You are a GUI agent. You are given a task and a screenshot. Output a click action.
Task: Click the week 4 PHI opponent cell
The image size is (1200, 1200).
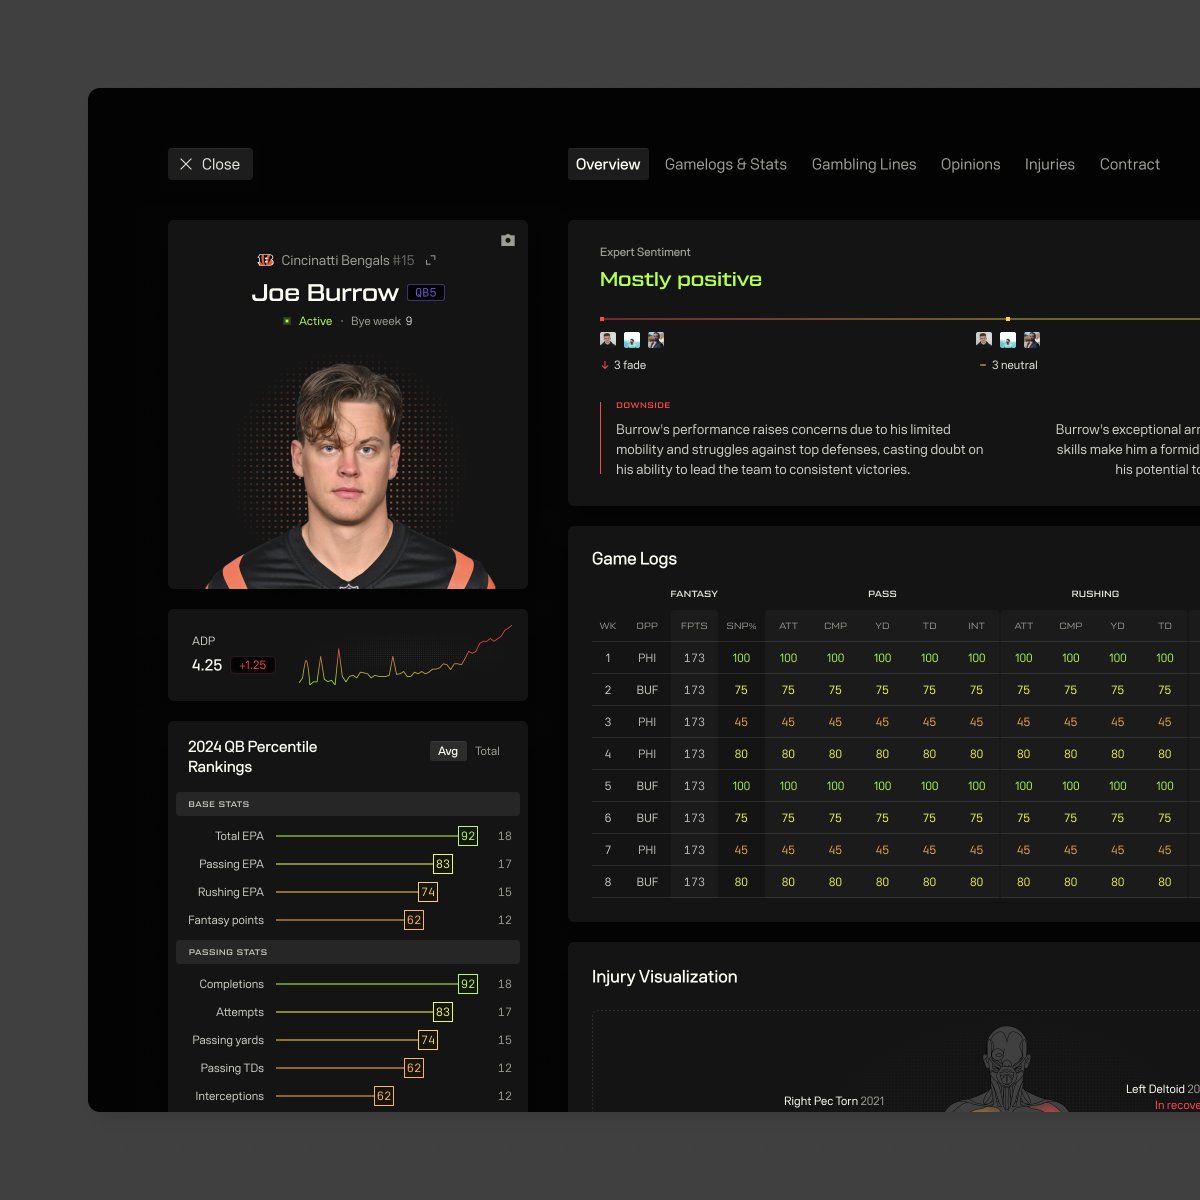click(647, 754)
